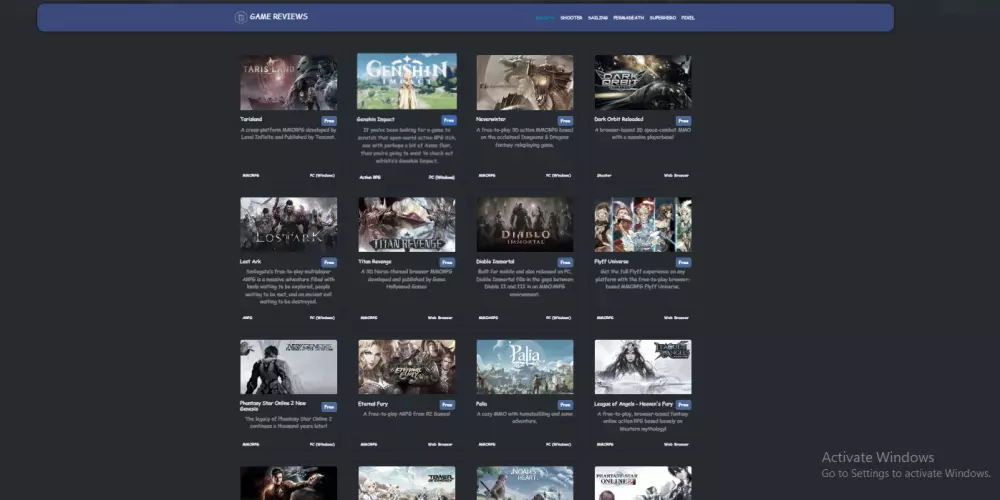
Task: Open the Game Reviews home title link
Action: pos(279,17)
